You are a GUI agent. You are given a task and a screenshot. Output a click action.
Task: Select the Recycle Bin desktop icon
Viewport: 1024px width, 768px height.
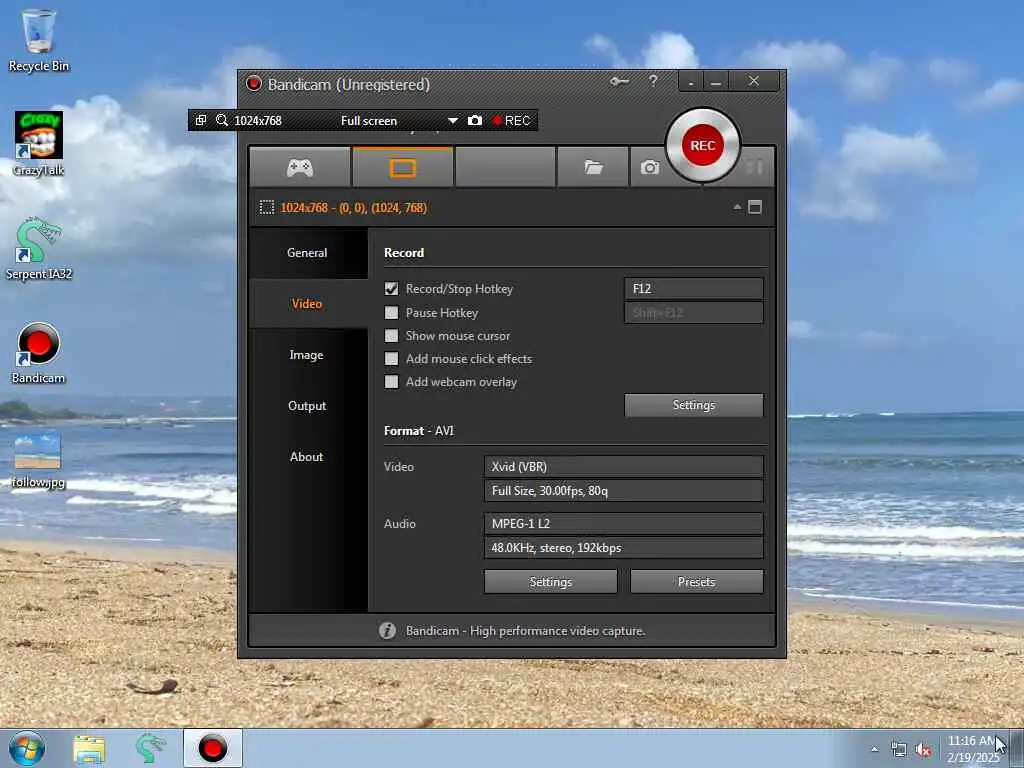point(39,40)
